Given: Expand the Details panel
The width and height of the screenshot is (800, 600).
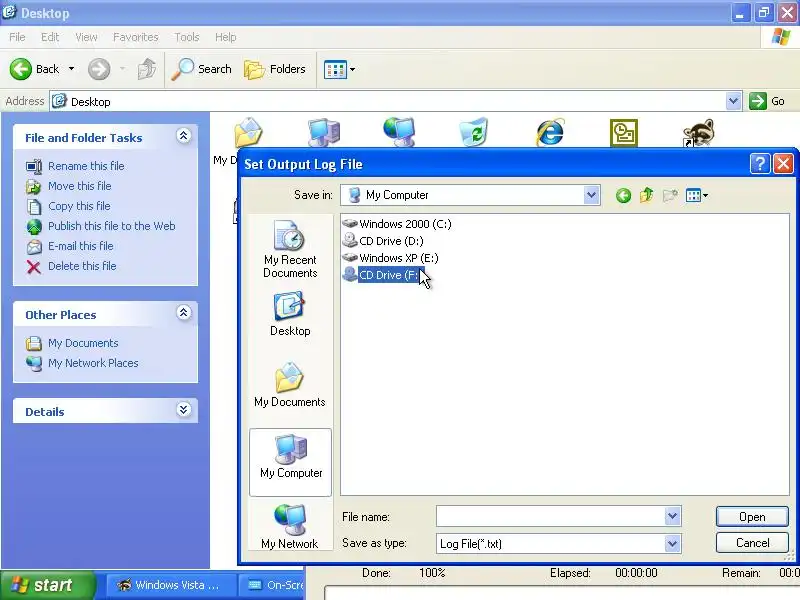Looking at the screenshot, I should [184, 410].
